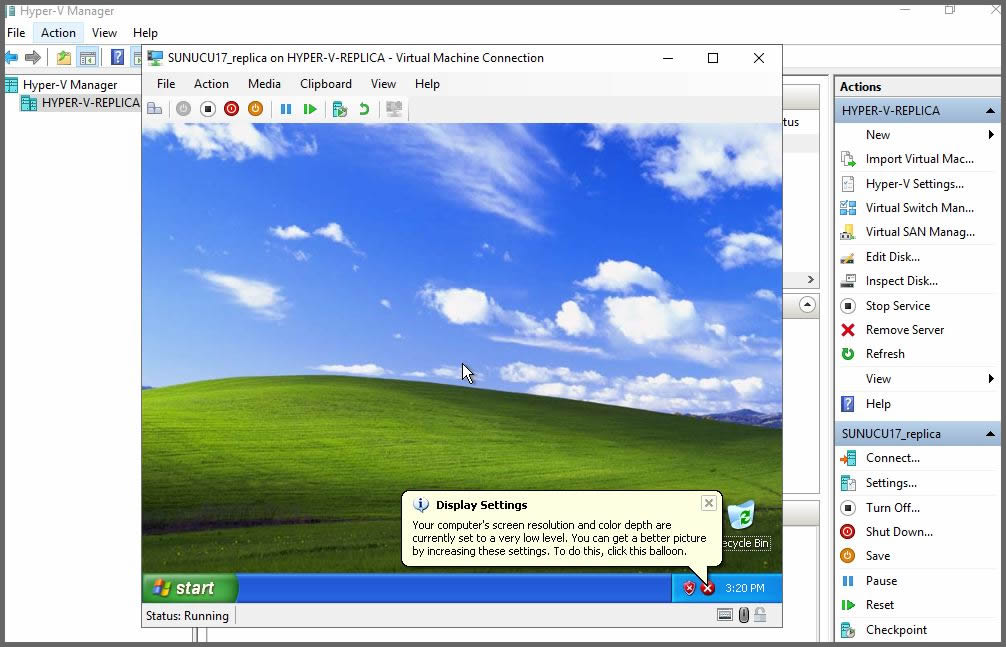Toggle the enhanced session mode icon
This screenshot has width=1006, height=647.
click(x=394, y=109)
